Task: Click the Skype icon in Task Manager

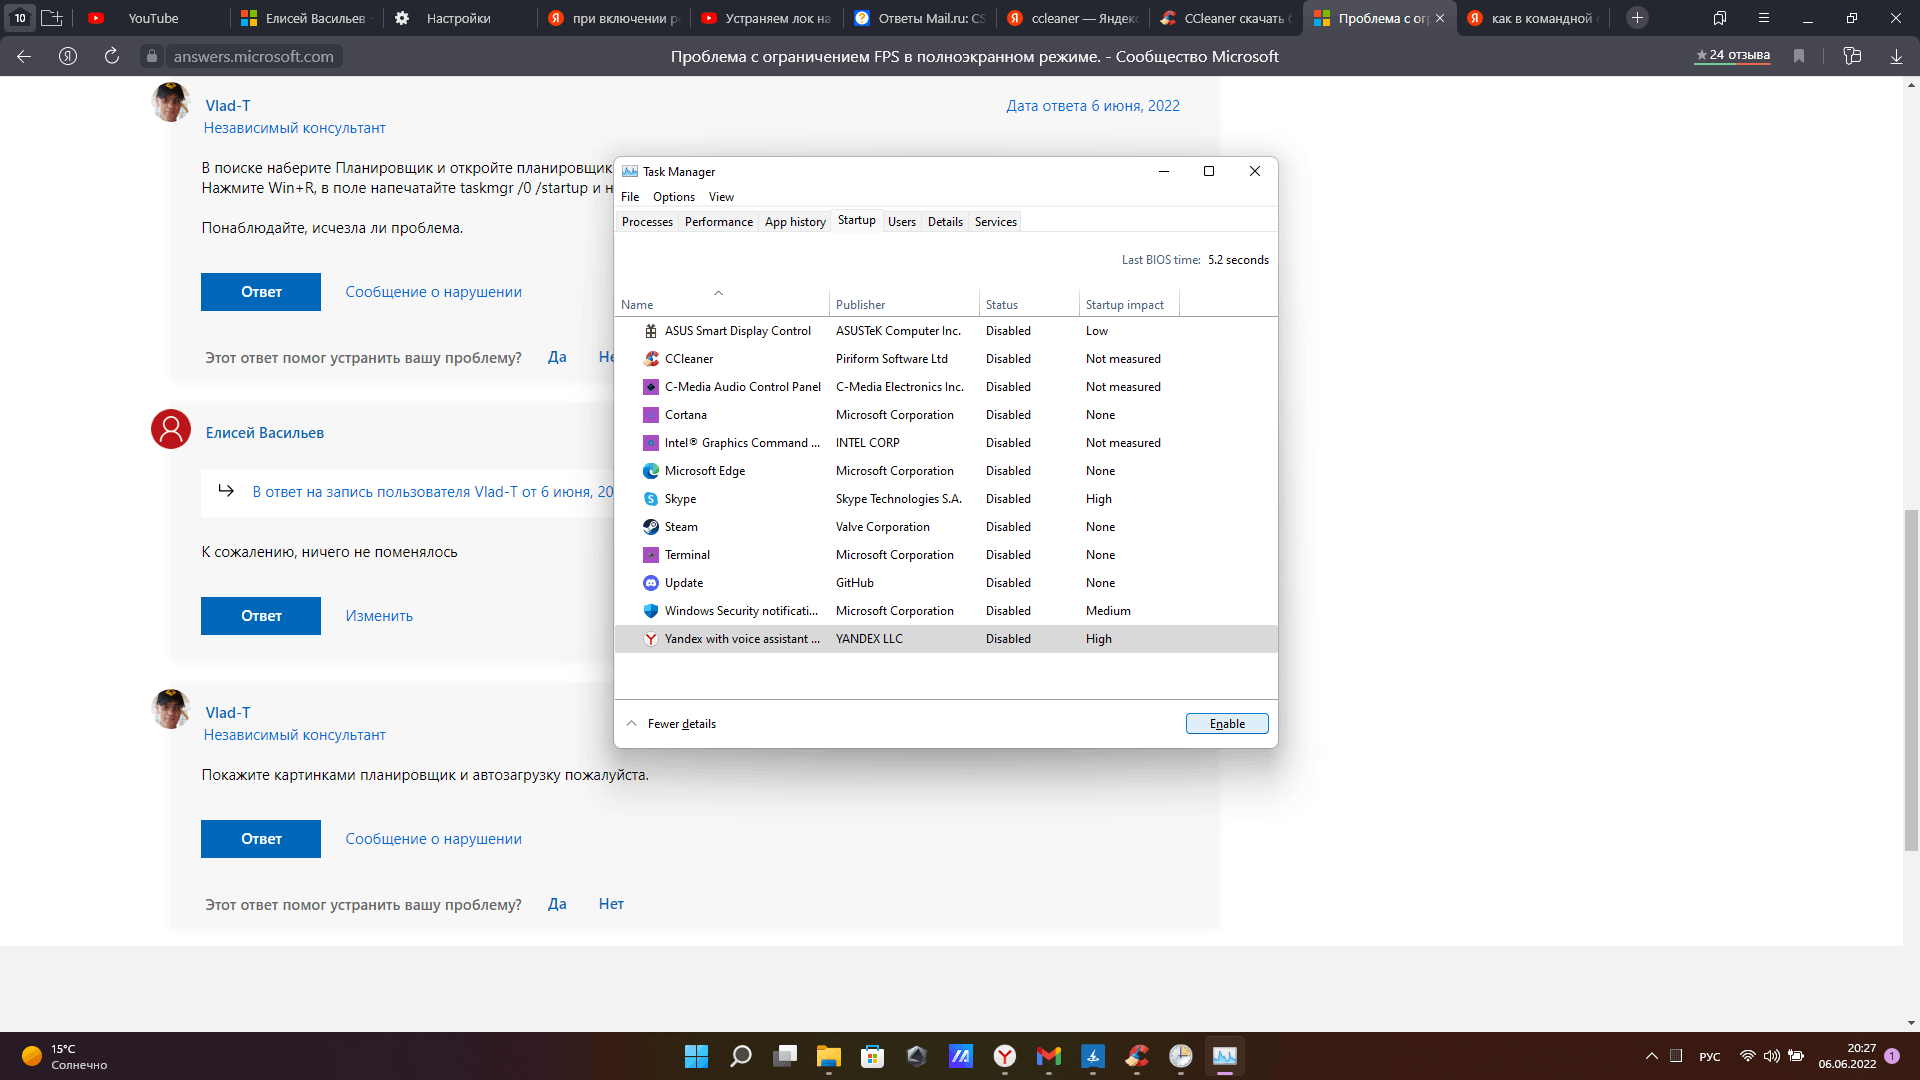Action: [x=651, y=499]
